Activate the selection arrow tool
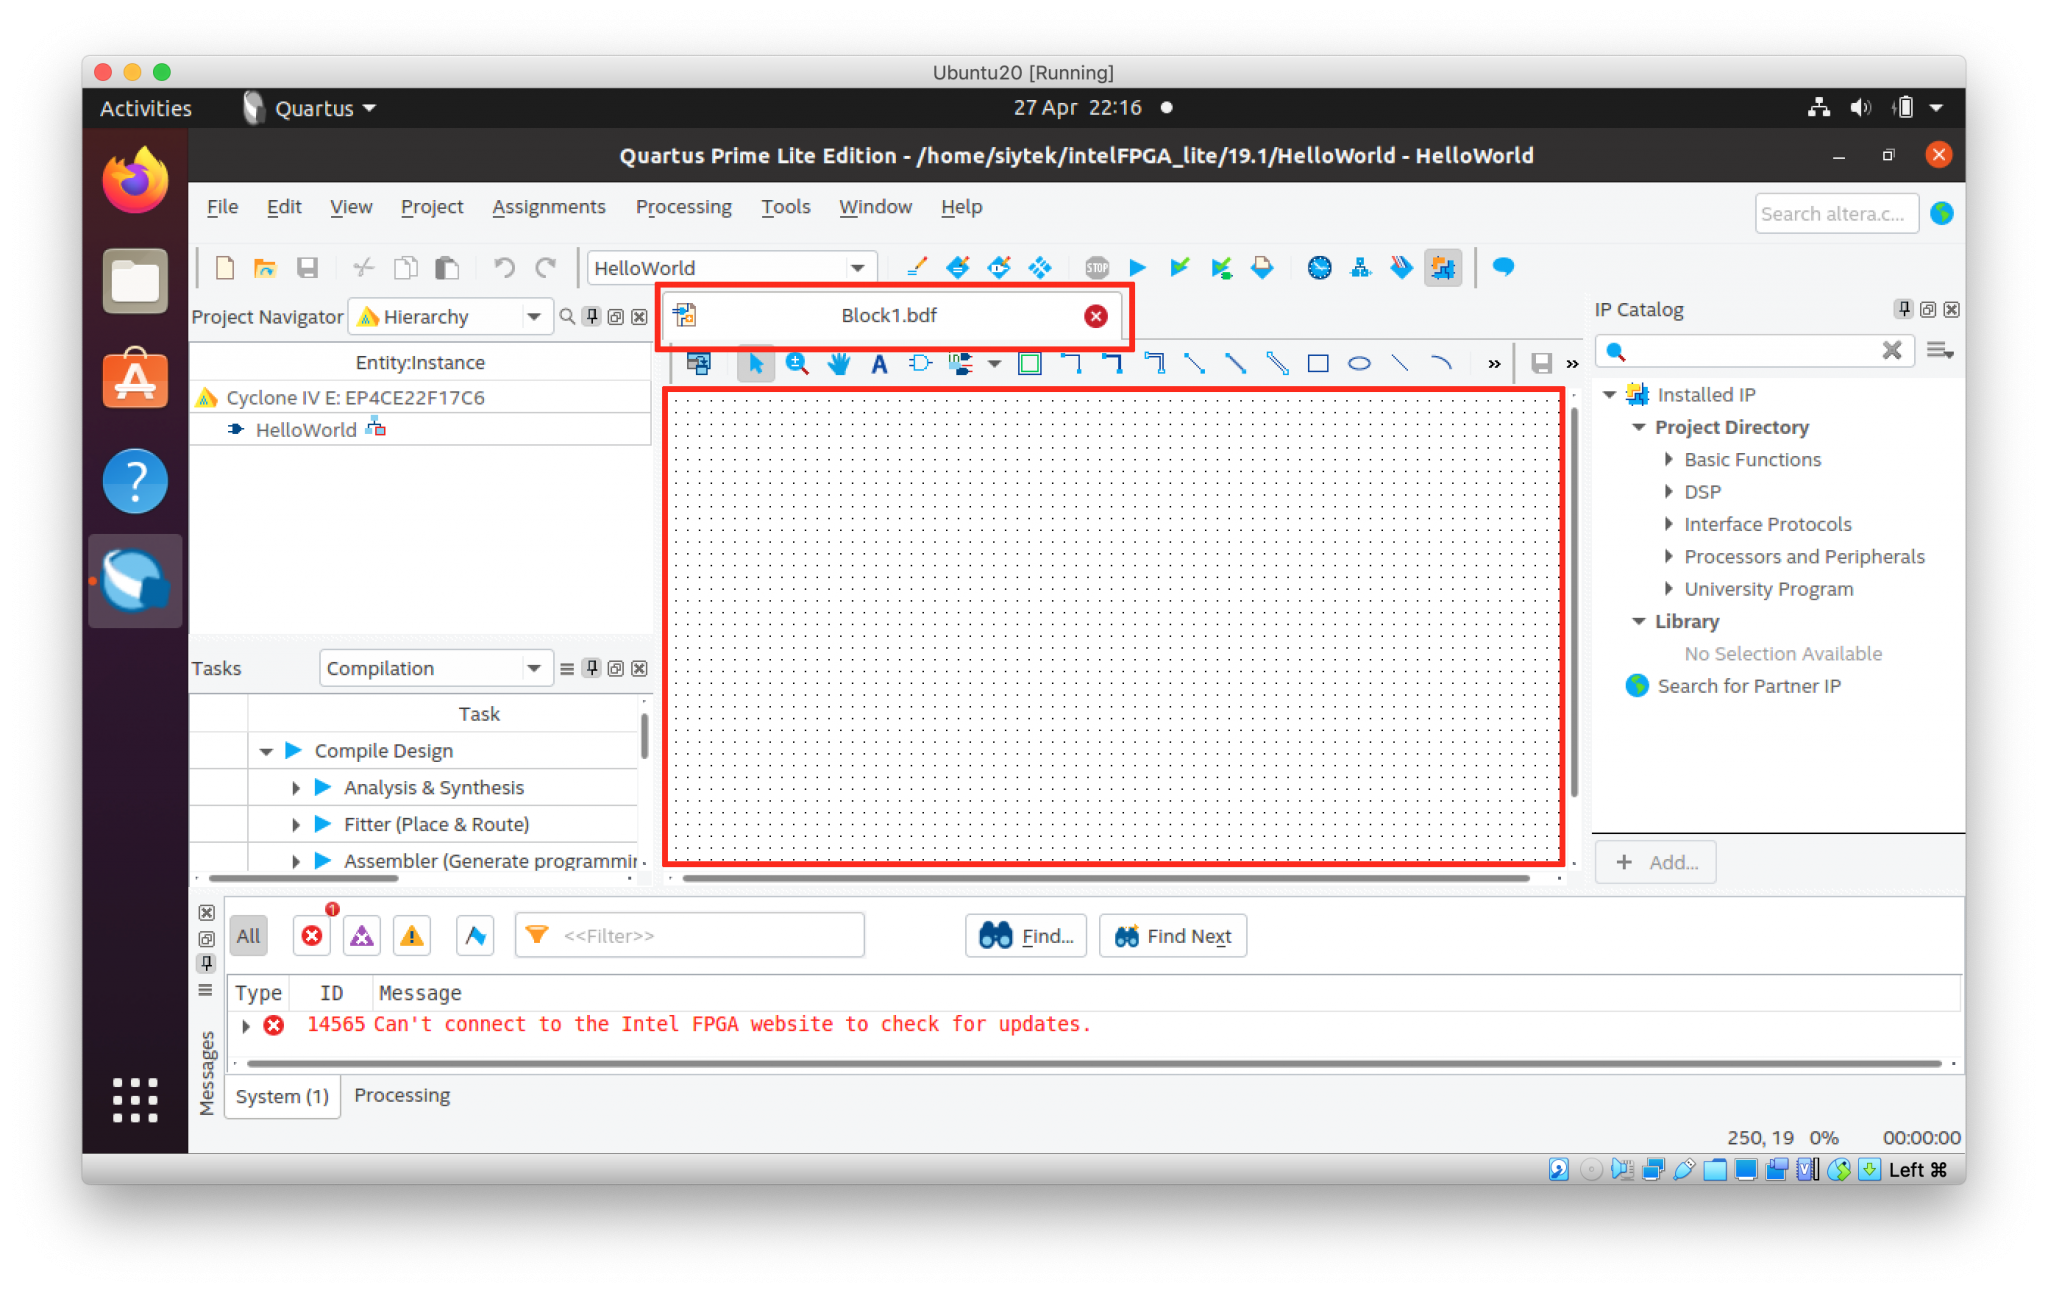Screen dimensions: 2048x1293 (x=756, y=364)
